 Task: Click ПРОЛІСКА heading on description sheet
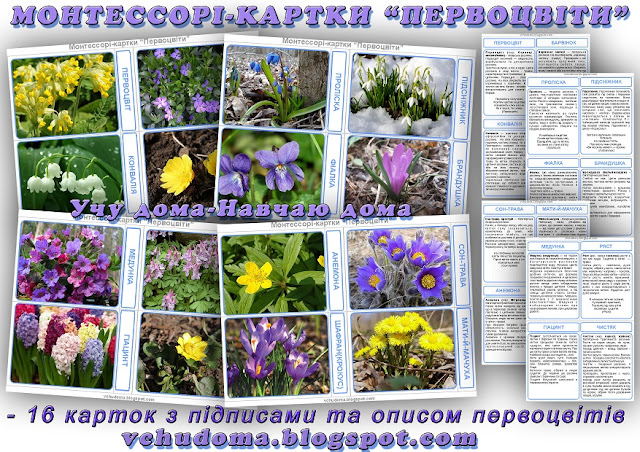click(553, 82)
